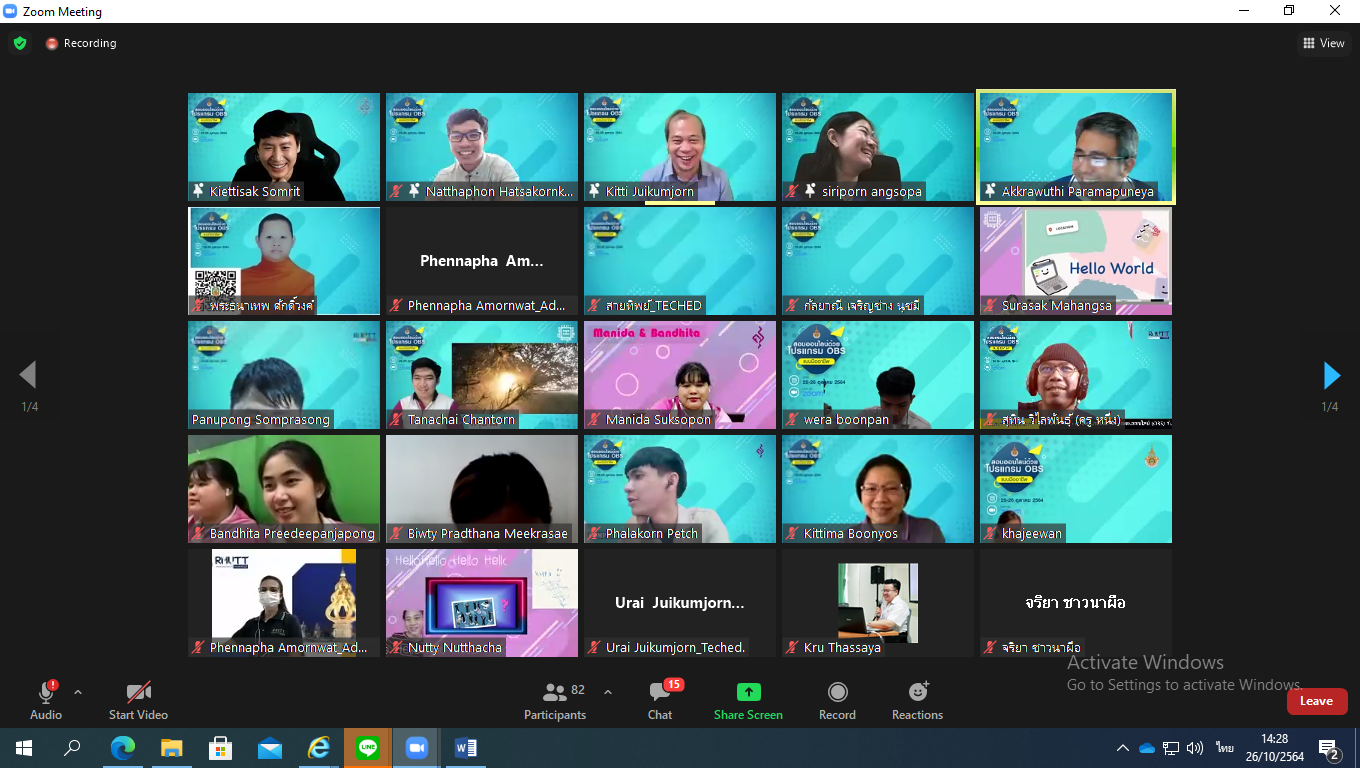Click the Zoom Meeting title bar icon

10,11
